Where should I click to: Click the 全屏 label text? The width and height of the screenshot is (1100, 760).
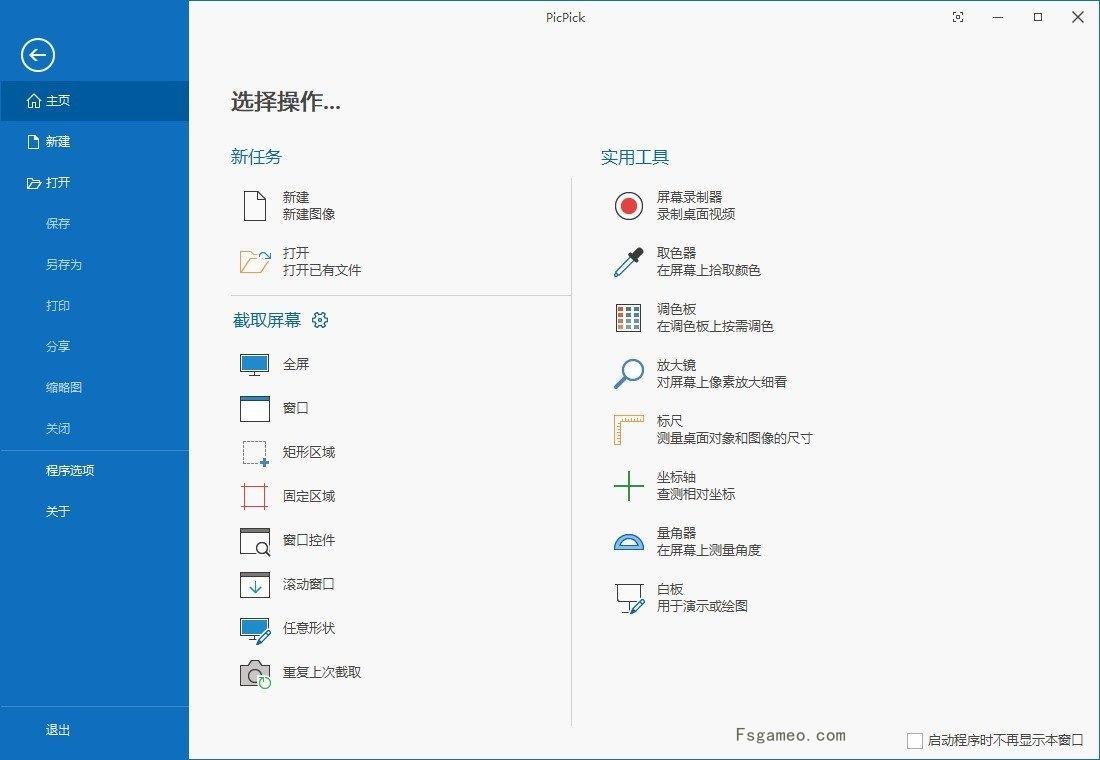point(296,364)
